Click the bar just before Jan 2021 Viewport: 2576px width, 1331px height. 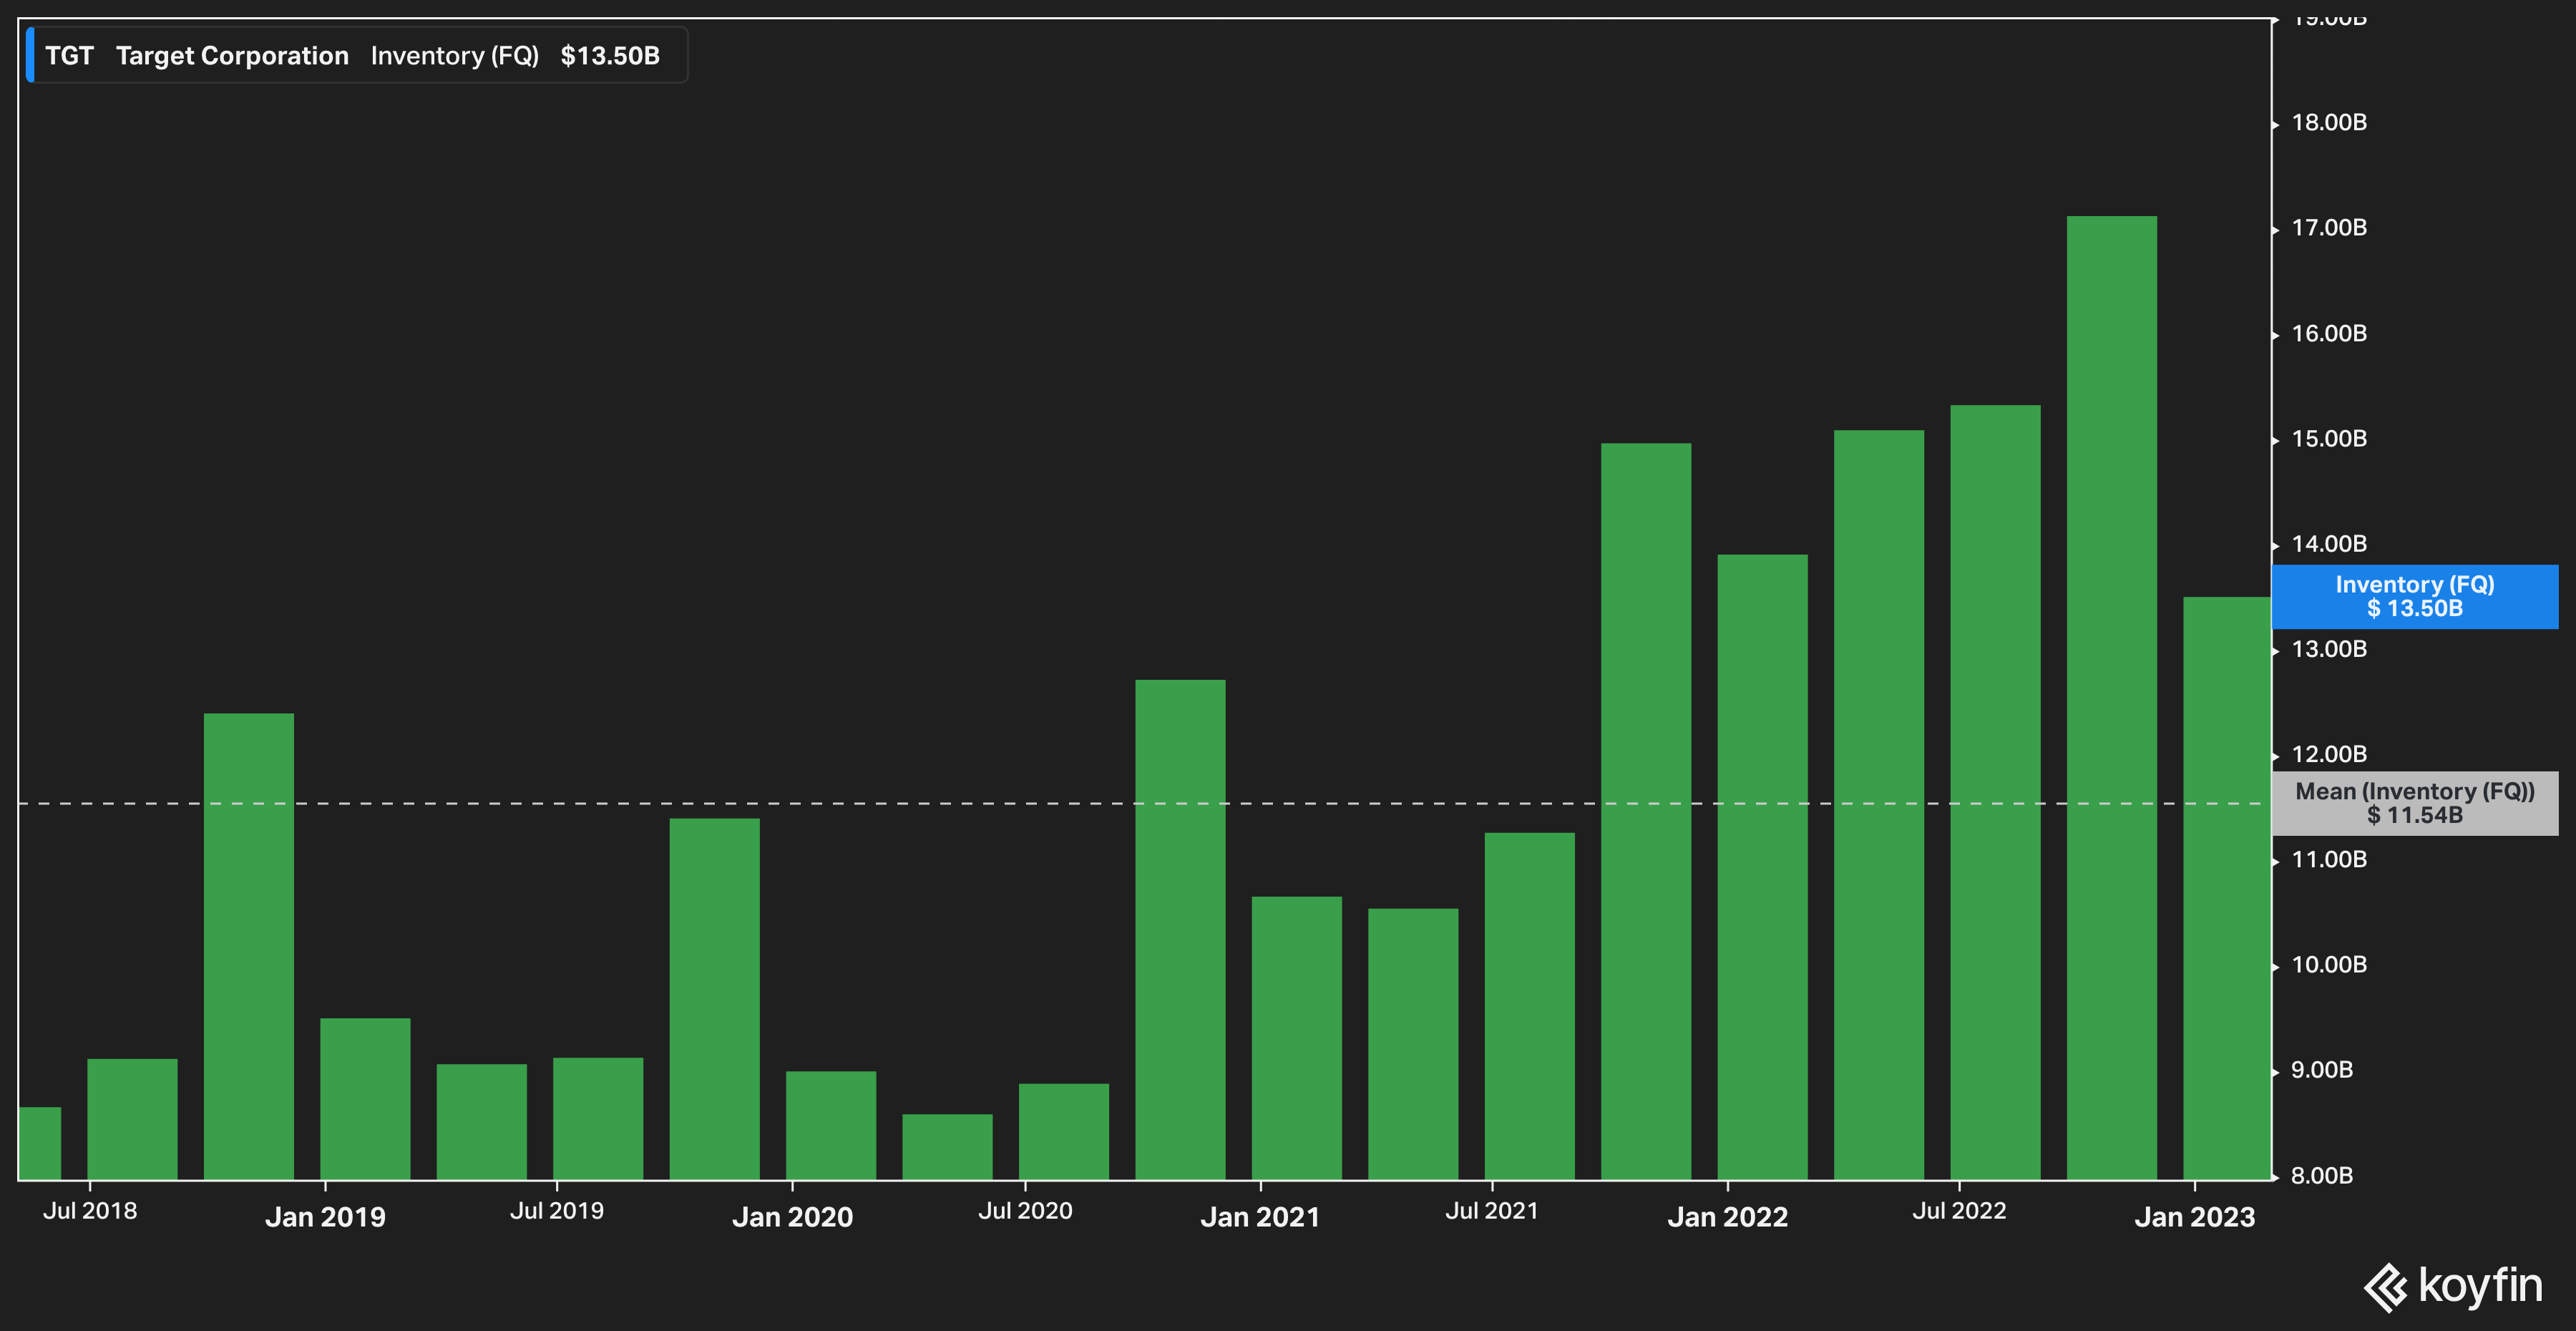pyautogui.click(x=1180, y=930)
